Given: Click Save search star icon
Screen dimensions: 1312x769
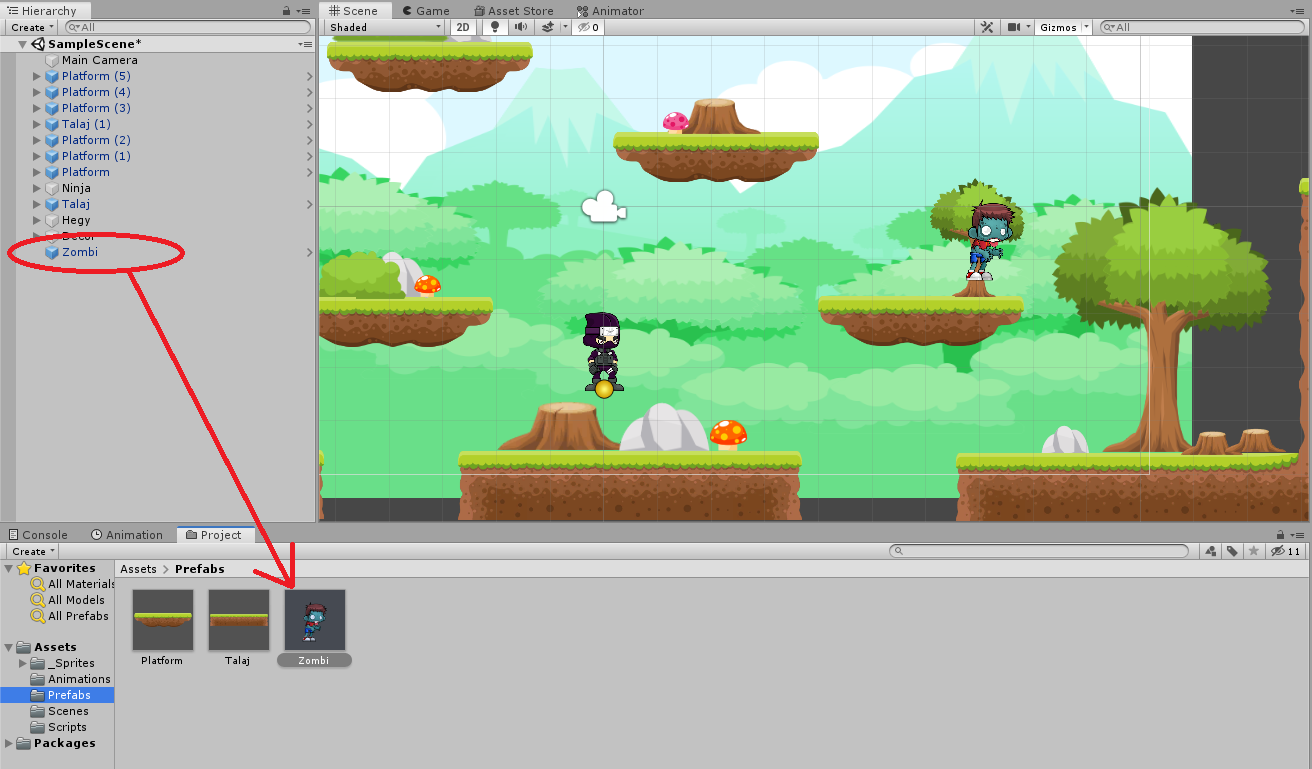Looking at the screenshot, I should click(1254, 551).
